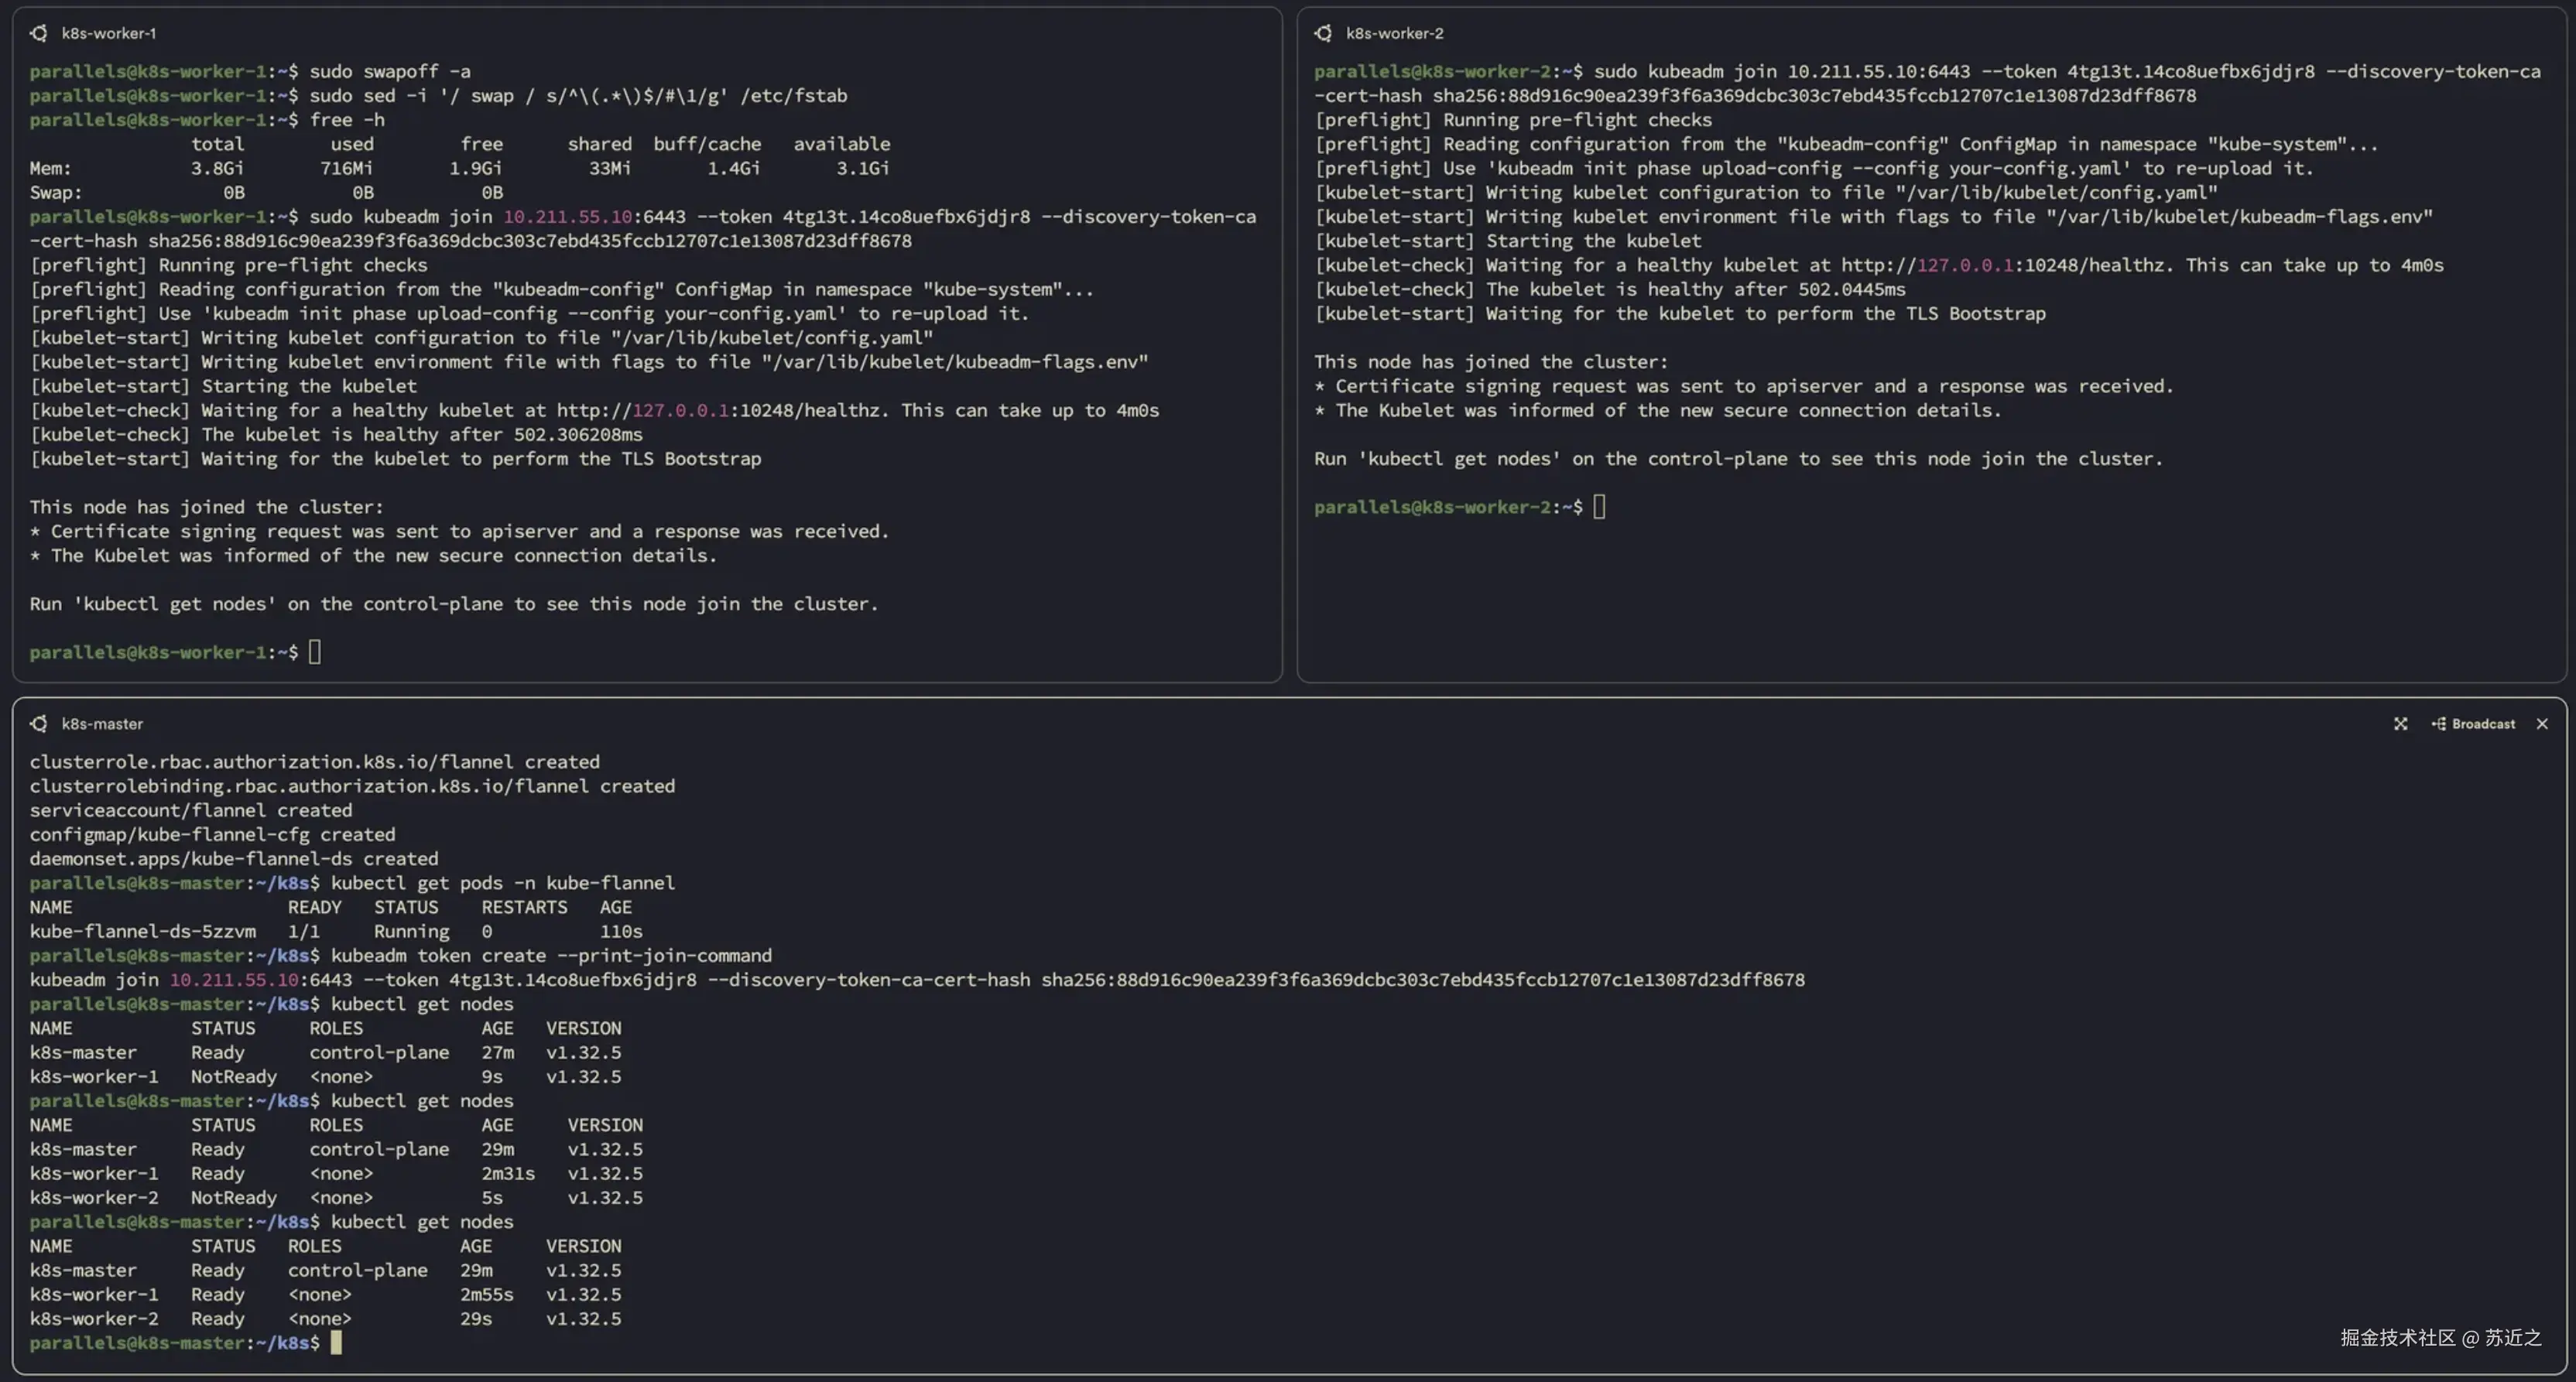The width and height of the screenshot is (2576, 1382).
Task: Open the 127.0.0.1 healthz link in worker-1
Action: click(x=680, y=410)
